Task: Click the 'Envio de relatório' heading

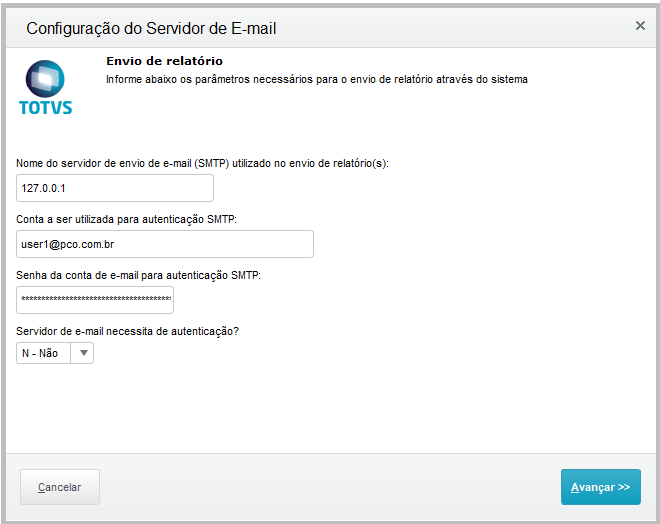Action: [x=164, y=62]
